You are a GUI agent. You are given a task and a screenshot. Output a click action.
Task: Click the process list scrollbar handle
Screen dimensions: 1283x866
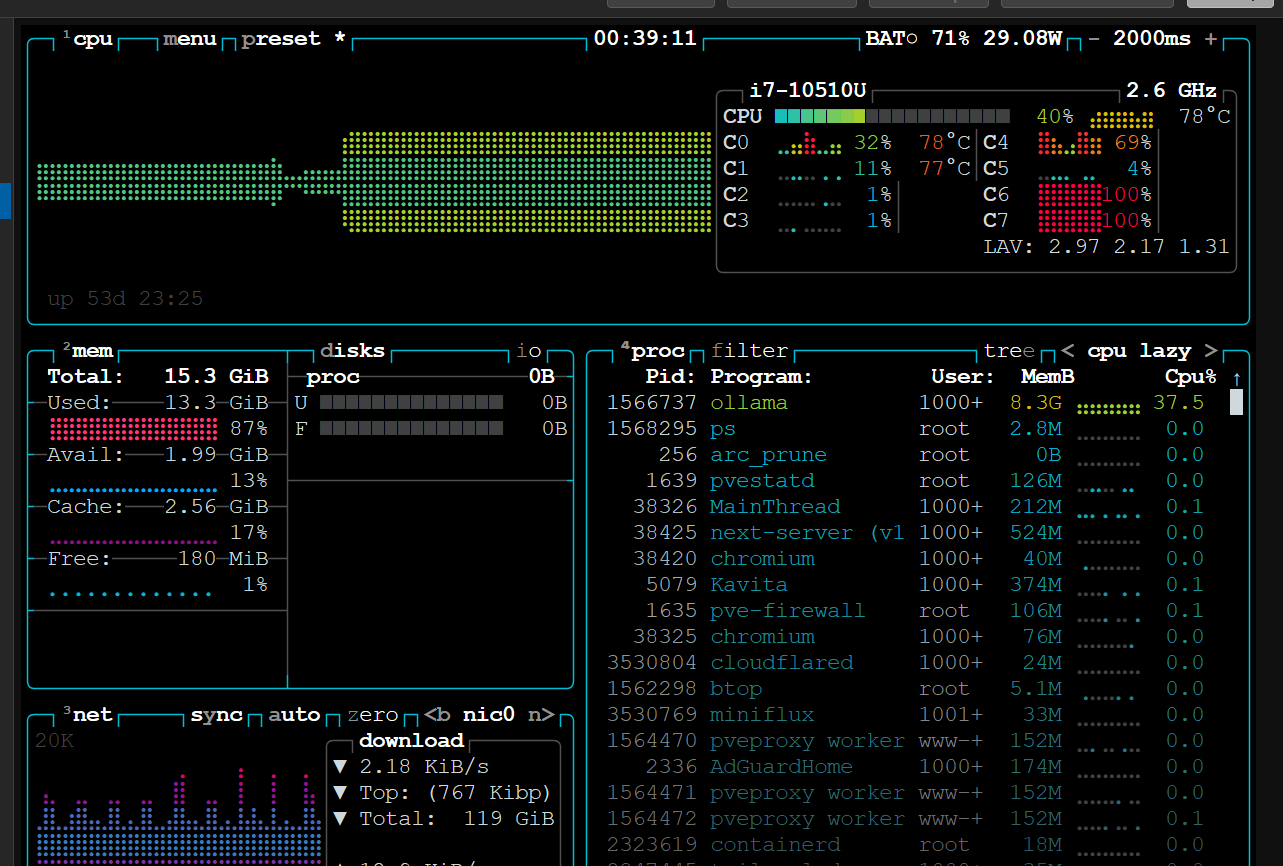pyautogui.click(x=1237, y=402)
